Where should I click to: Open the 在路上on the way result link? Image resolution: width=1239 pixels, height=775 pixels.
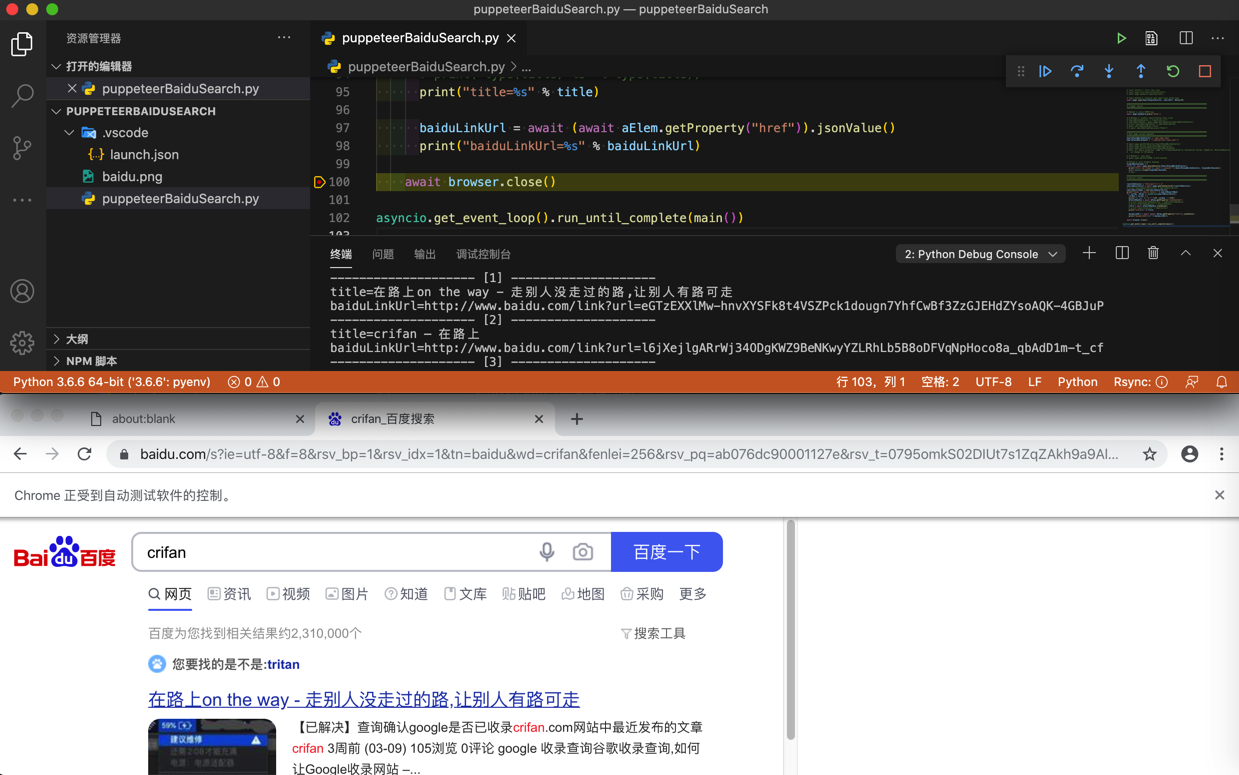tap(364, 699)
